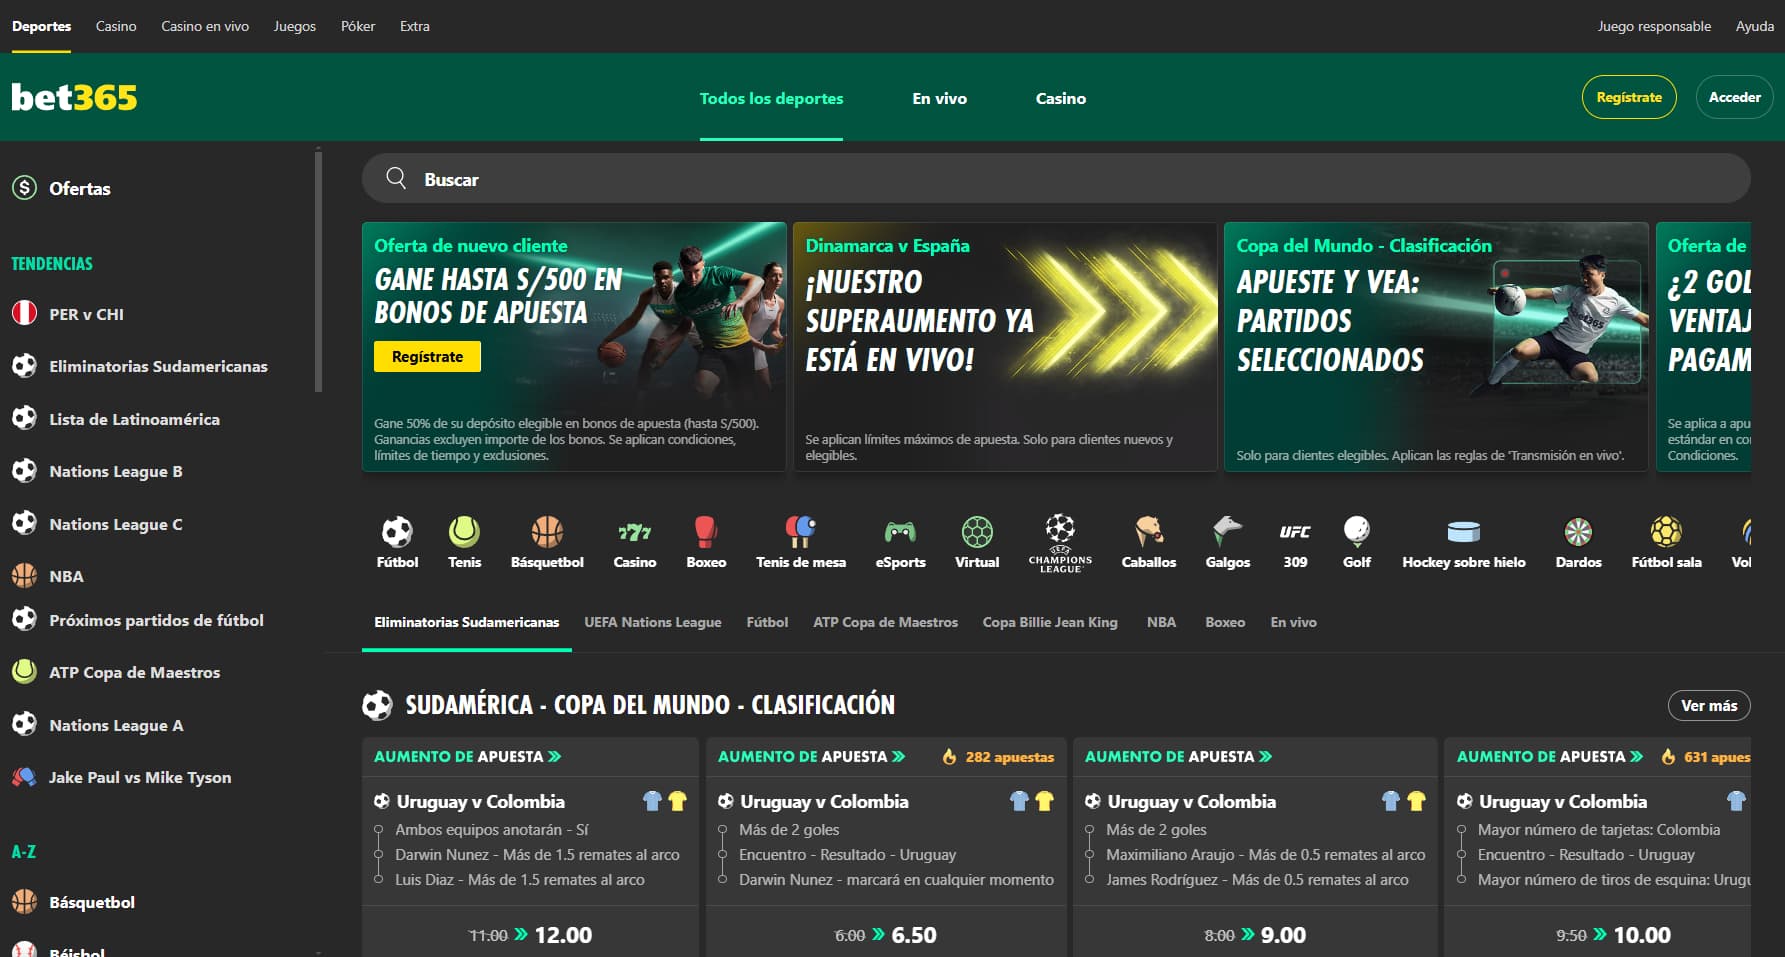The height and width of the screenshot is (957, 1785).
Task: Open the Tenis sports category
Action: (464, 541)
